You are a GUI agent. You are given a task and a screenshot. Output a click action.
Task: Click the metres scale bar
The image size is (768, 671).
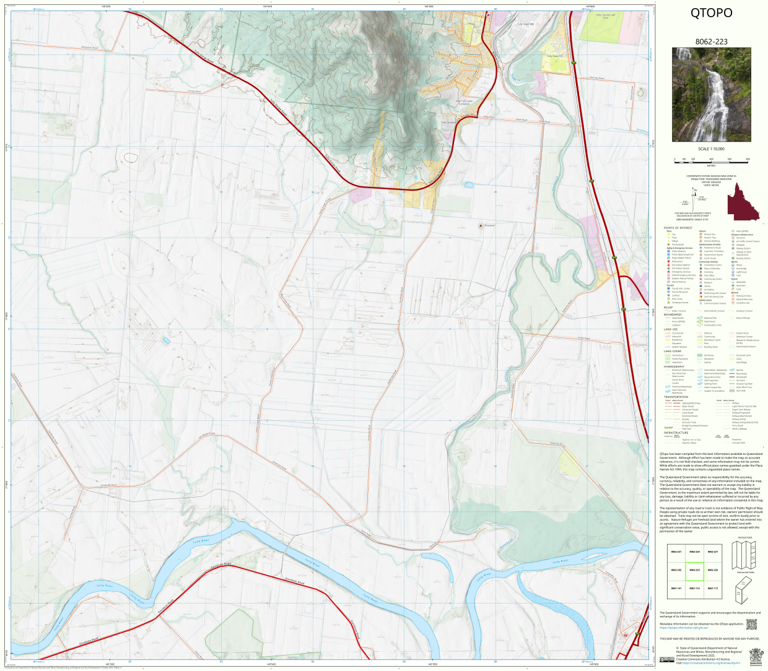[711, 160]
